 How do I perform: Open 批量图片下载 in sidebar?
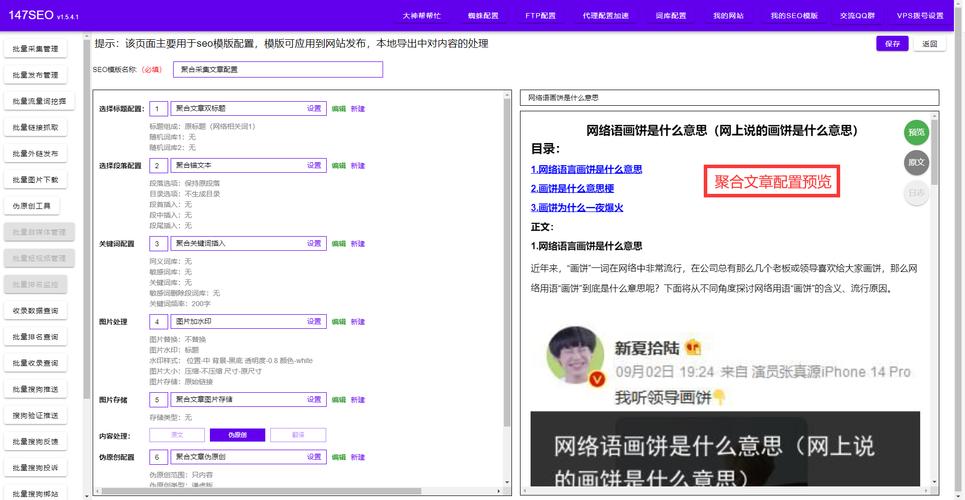36,180
